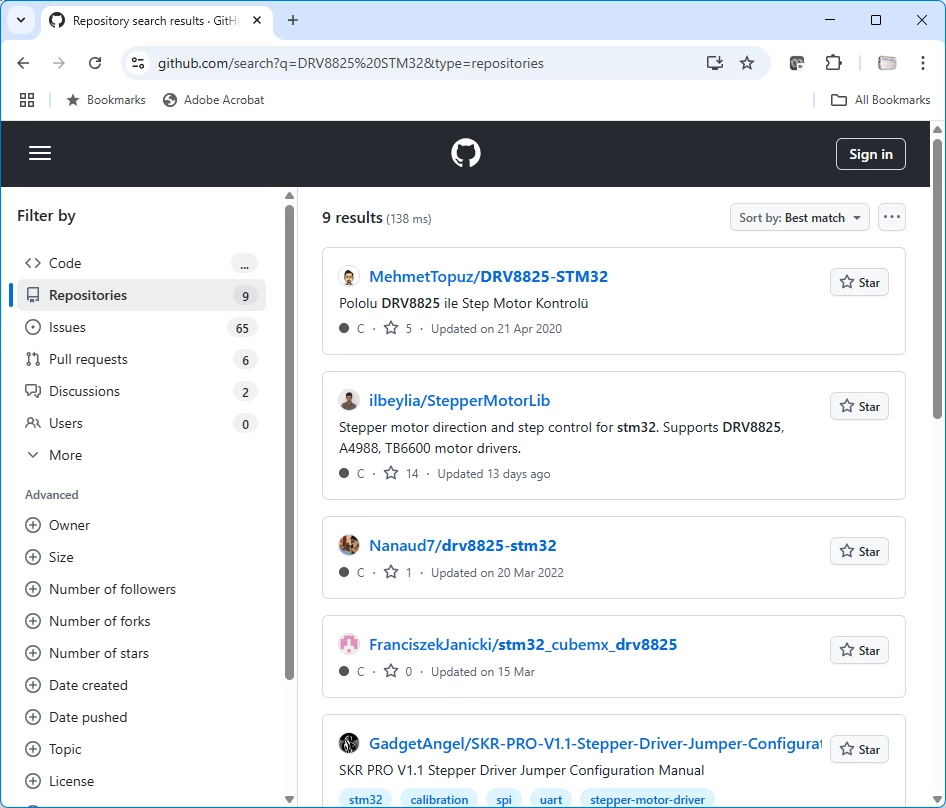946x808 pixels.
Task: Click the star count icon on StepperMotorLib
Action: click(392, 473)
